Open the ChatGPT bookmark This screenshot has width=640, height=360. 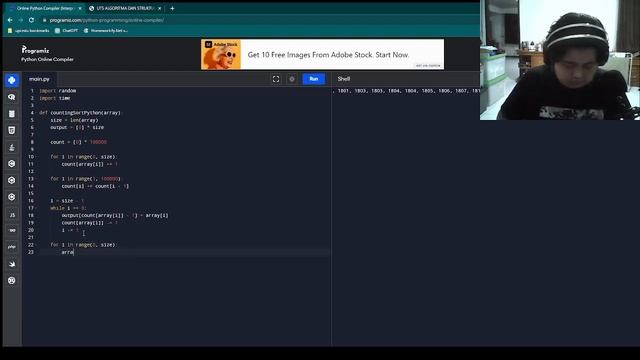[67, 31]
